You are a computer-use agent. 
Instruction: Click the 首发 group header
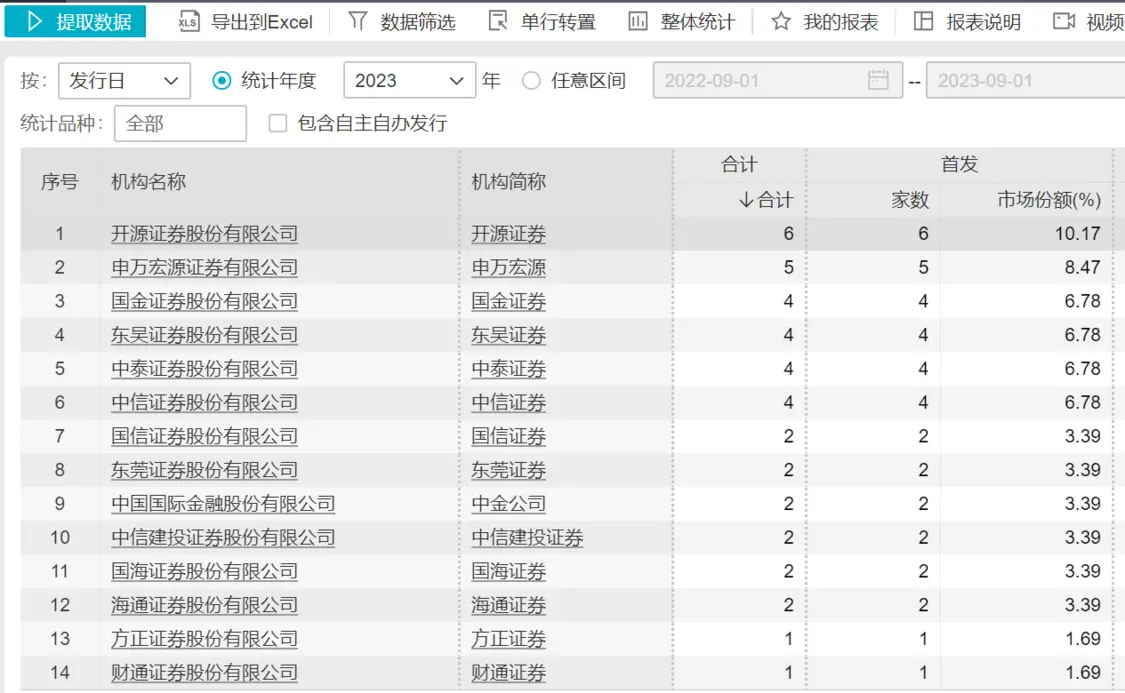coord(959,164)
